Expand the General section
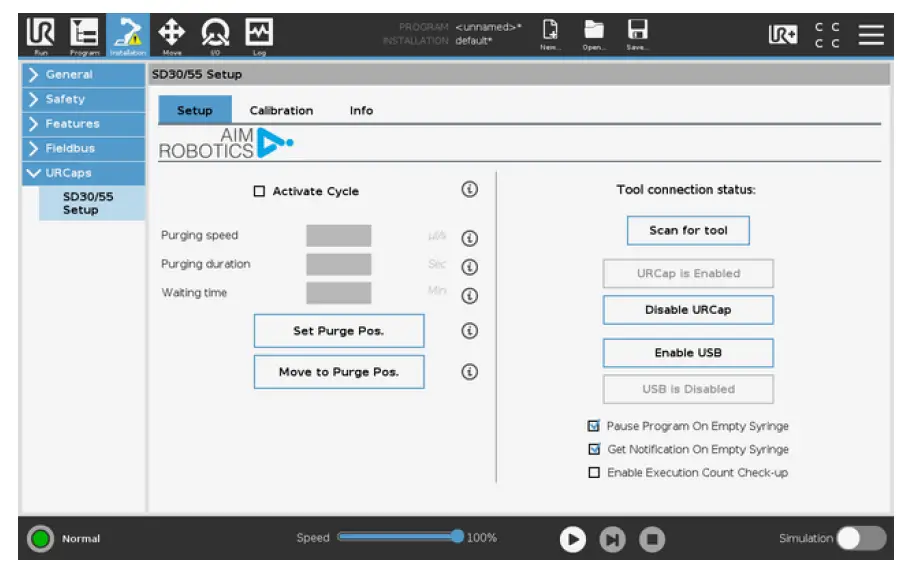 [83, 75]
